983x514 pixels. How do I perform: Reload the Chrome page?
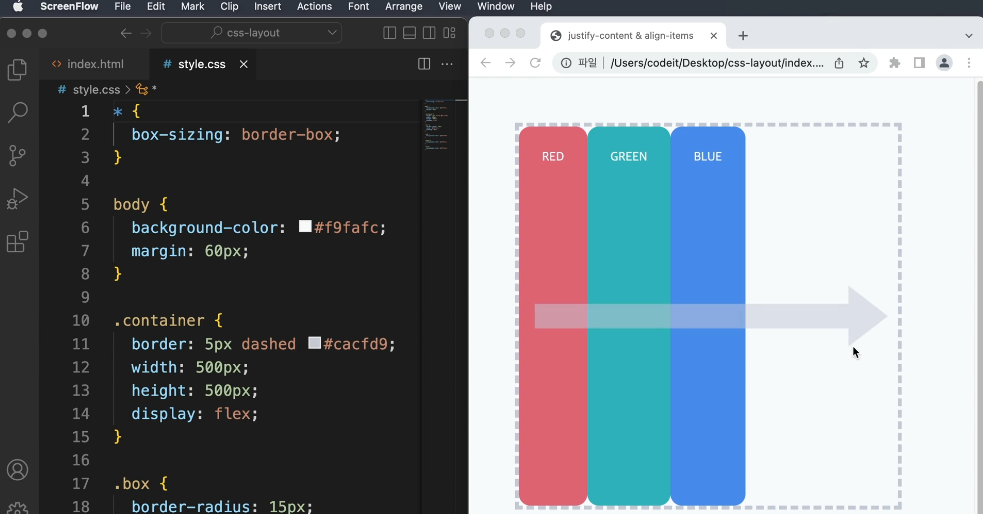tap(535, 63)
